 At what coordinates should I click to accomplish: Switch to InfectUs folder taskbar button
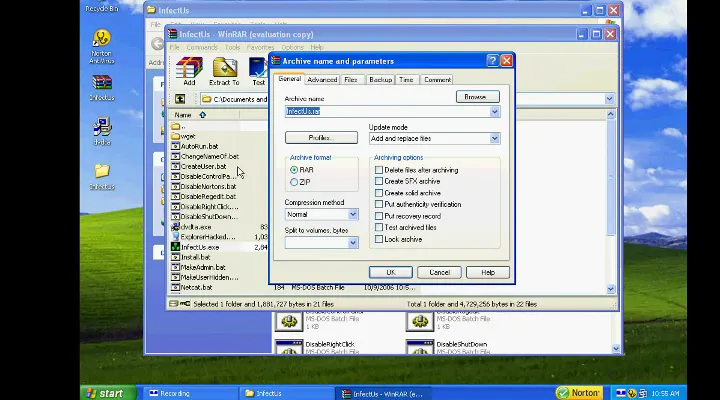(x=286, y=393)
